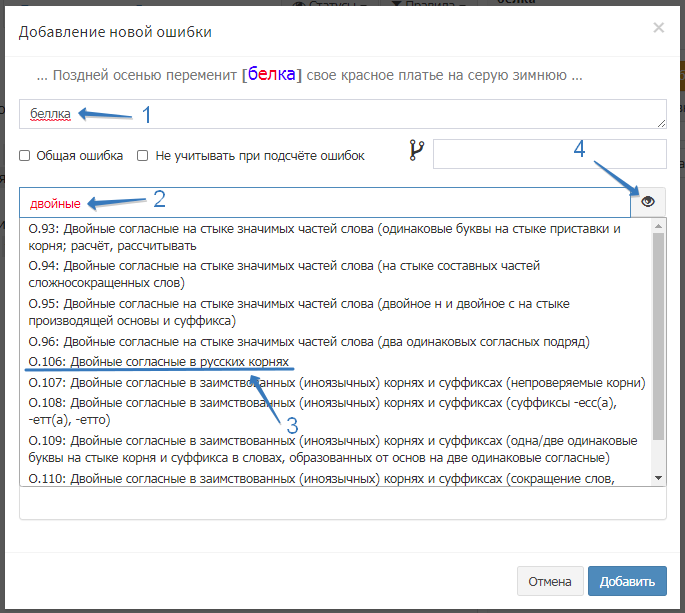Focus the empty field next to branch icon

pyautogui.click(x=549, y=154)
